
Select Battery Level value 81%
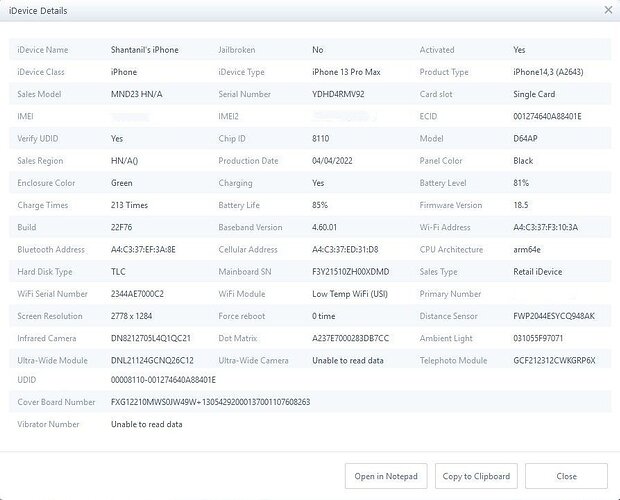pos(521,183)
